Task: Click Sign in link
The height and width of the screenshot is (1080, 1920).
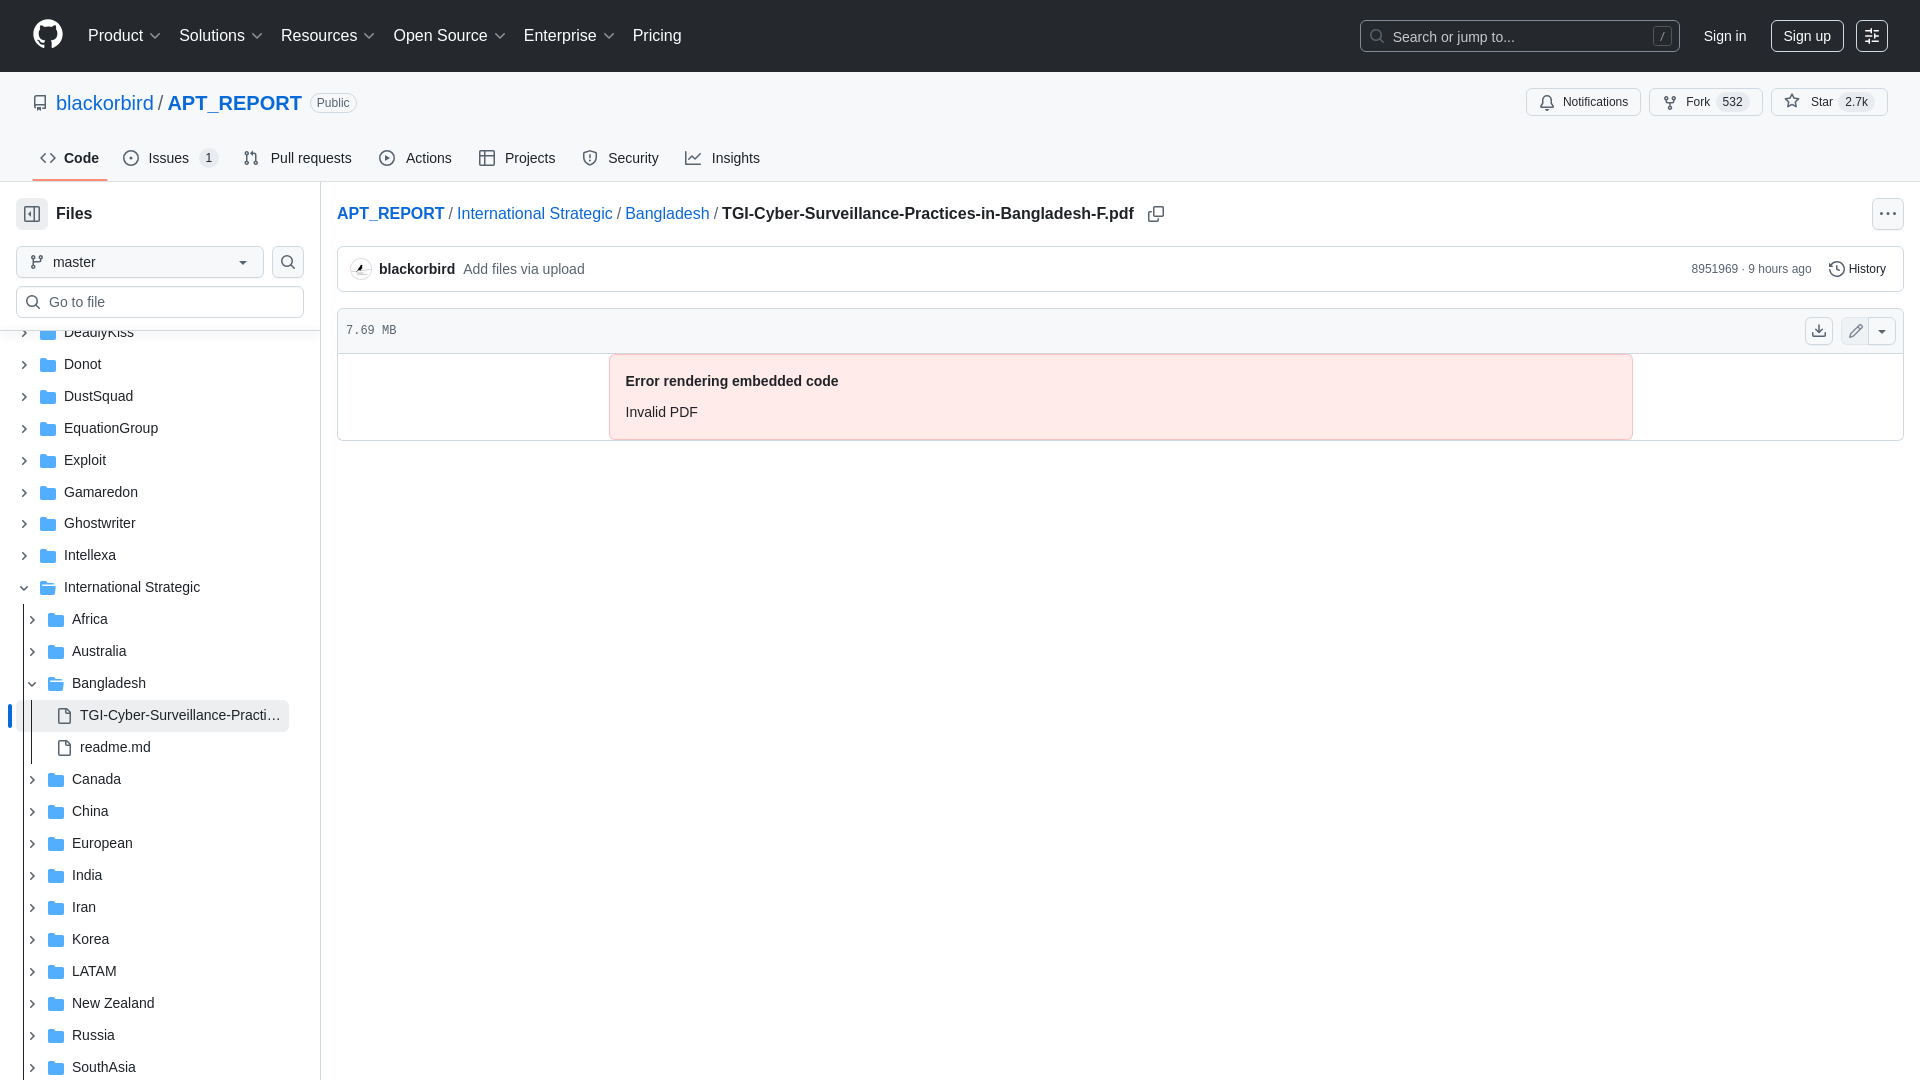Action: tap(1725, 36)
